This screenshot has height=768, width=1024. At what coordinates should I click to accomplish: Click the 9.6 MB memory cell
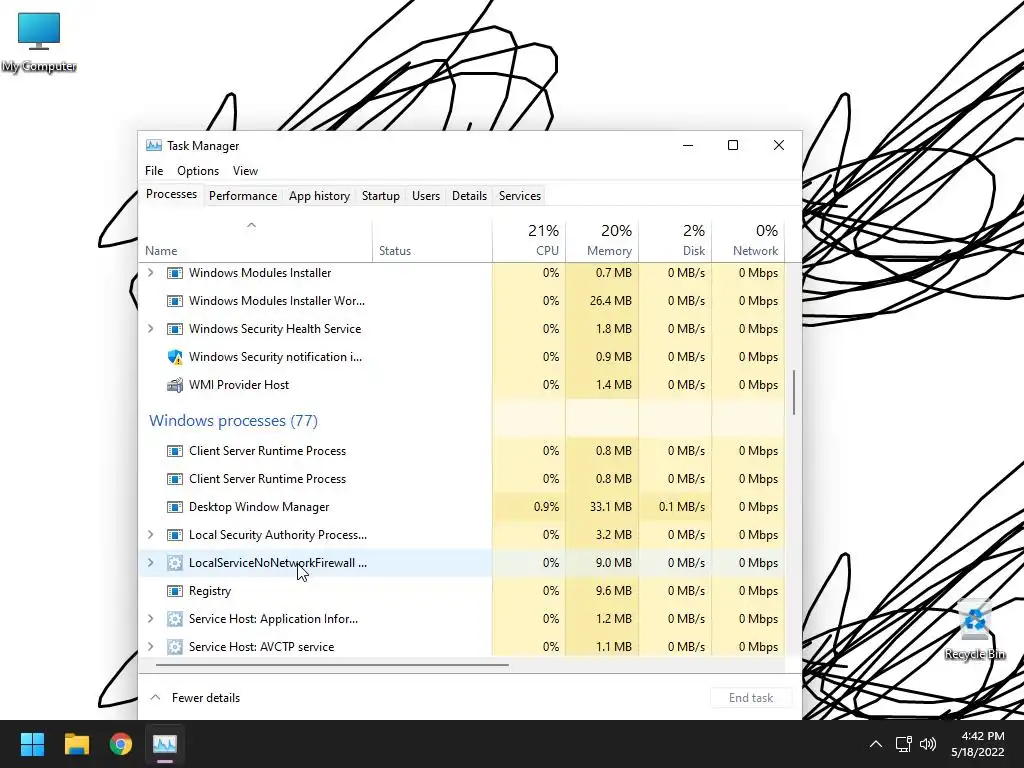[602, 591]
